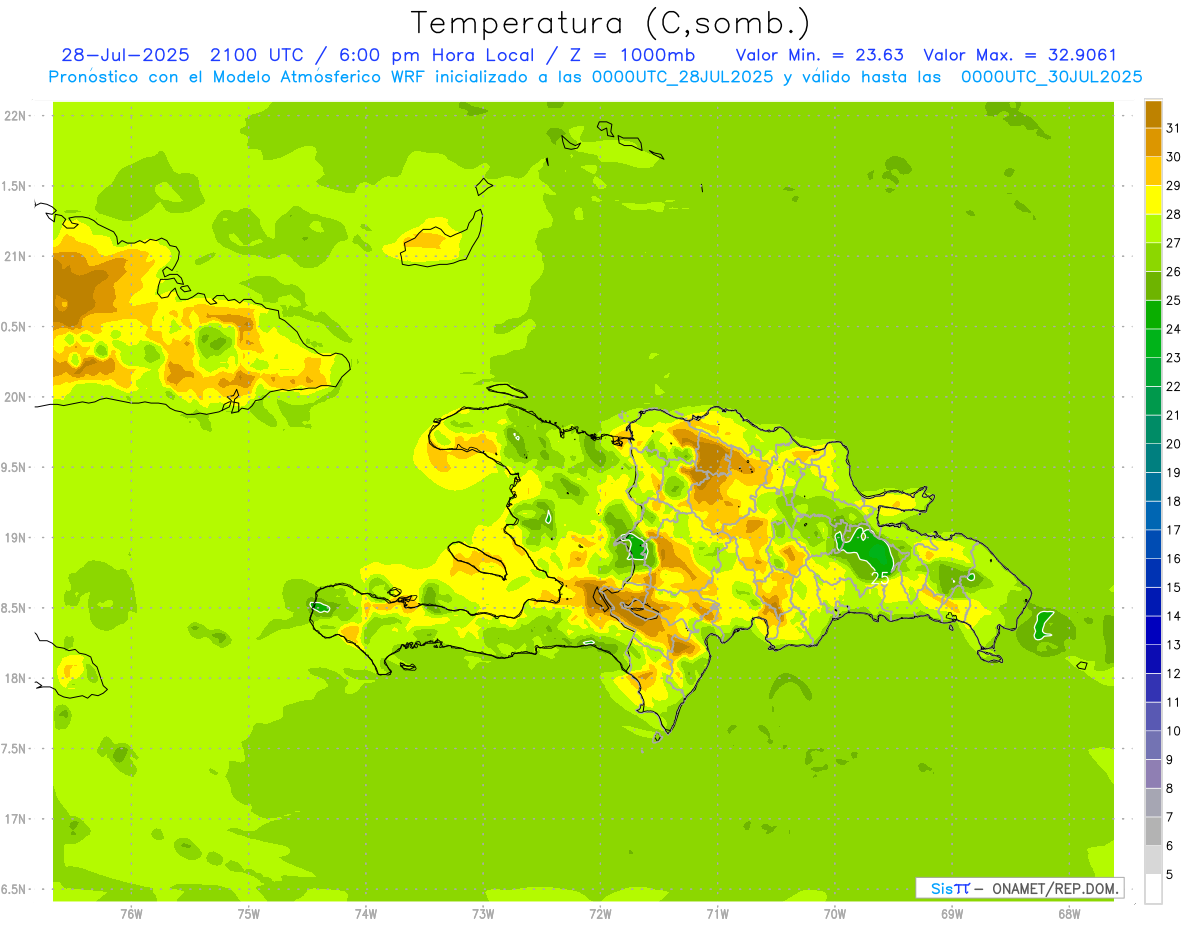Click the 'SisTT – ONAMET/REP.DOM.' credit label
This screenshot has width=1200, height=927.
(1020, 888)
